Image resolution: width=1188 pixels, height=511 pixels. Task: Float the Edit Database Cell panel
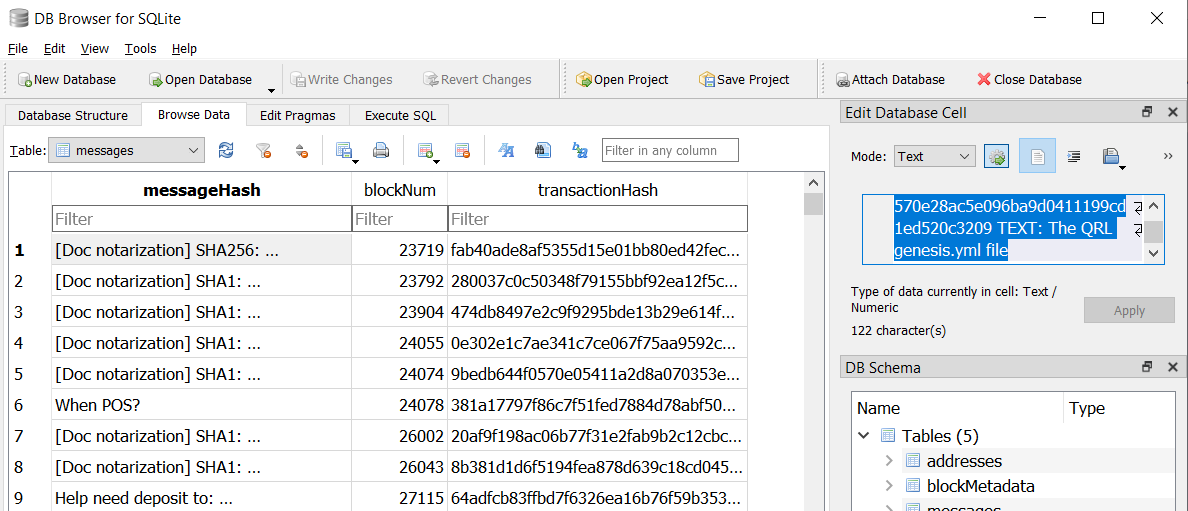point(1147,112)
